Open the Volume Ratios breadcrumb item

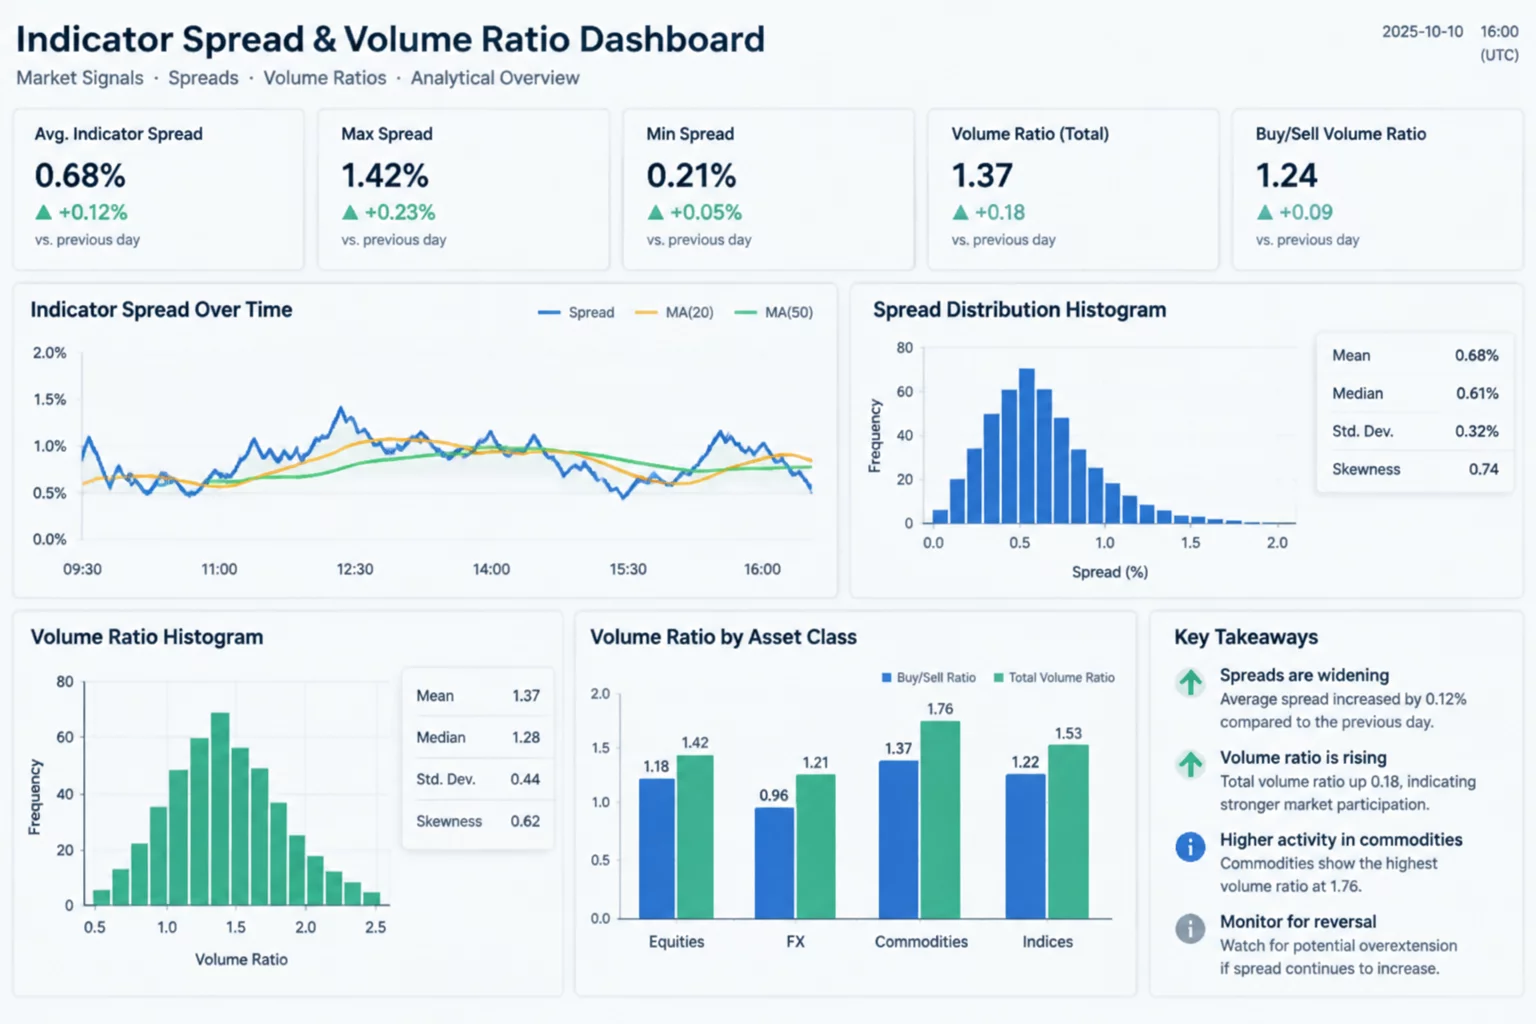pyautogui.click(x=325, y=78)
